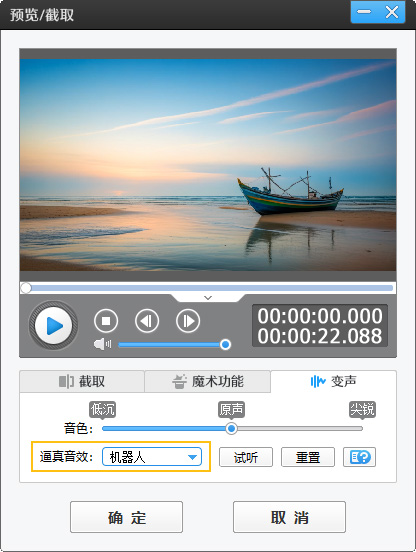Click the video preview image
This screenshot has width=416, height=552.
[208, 165]
